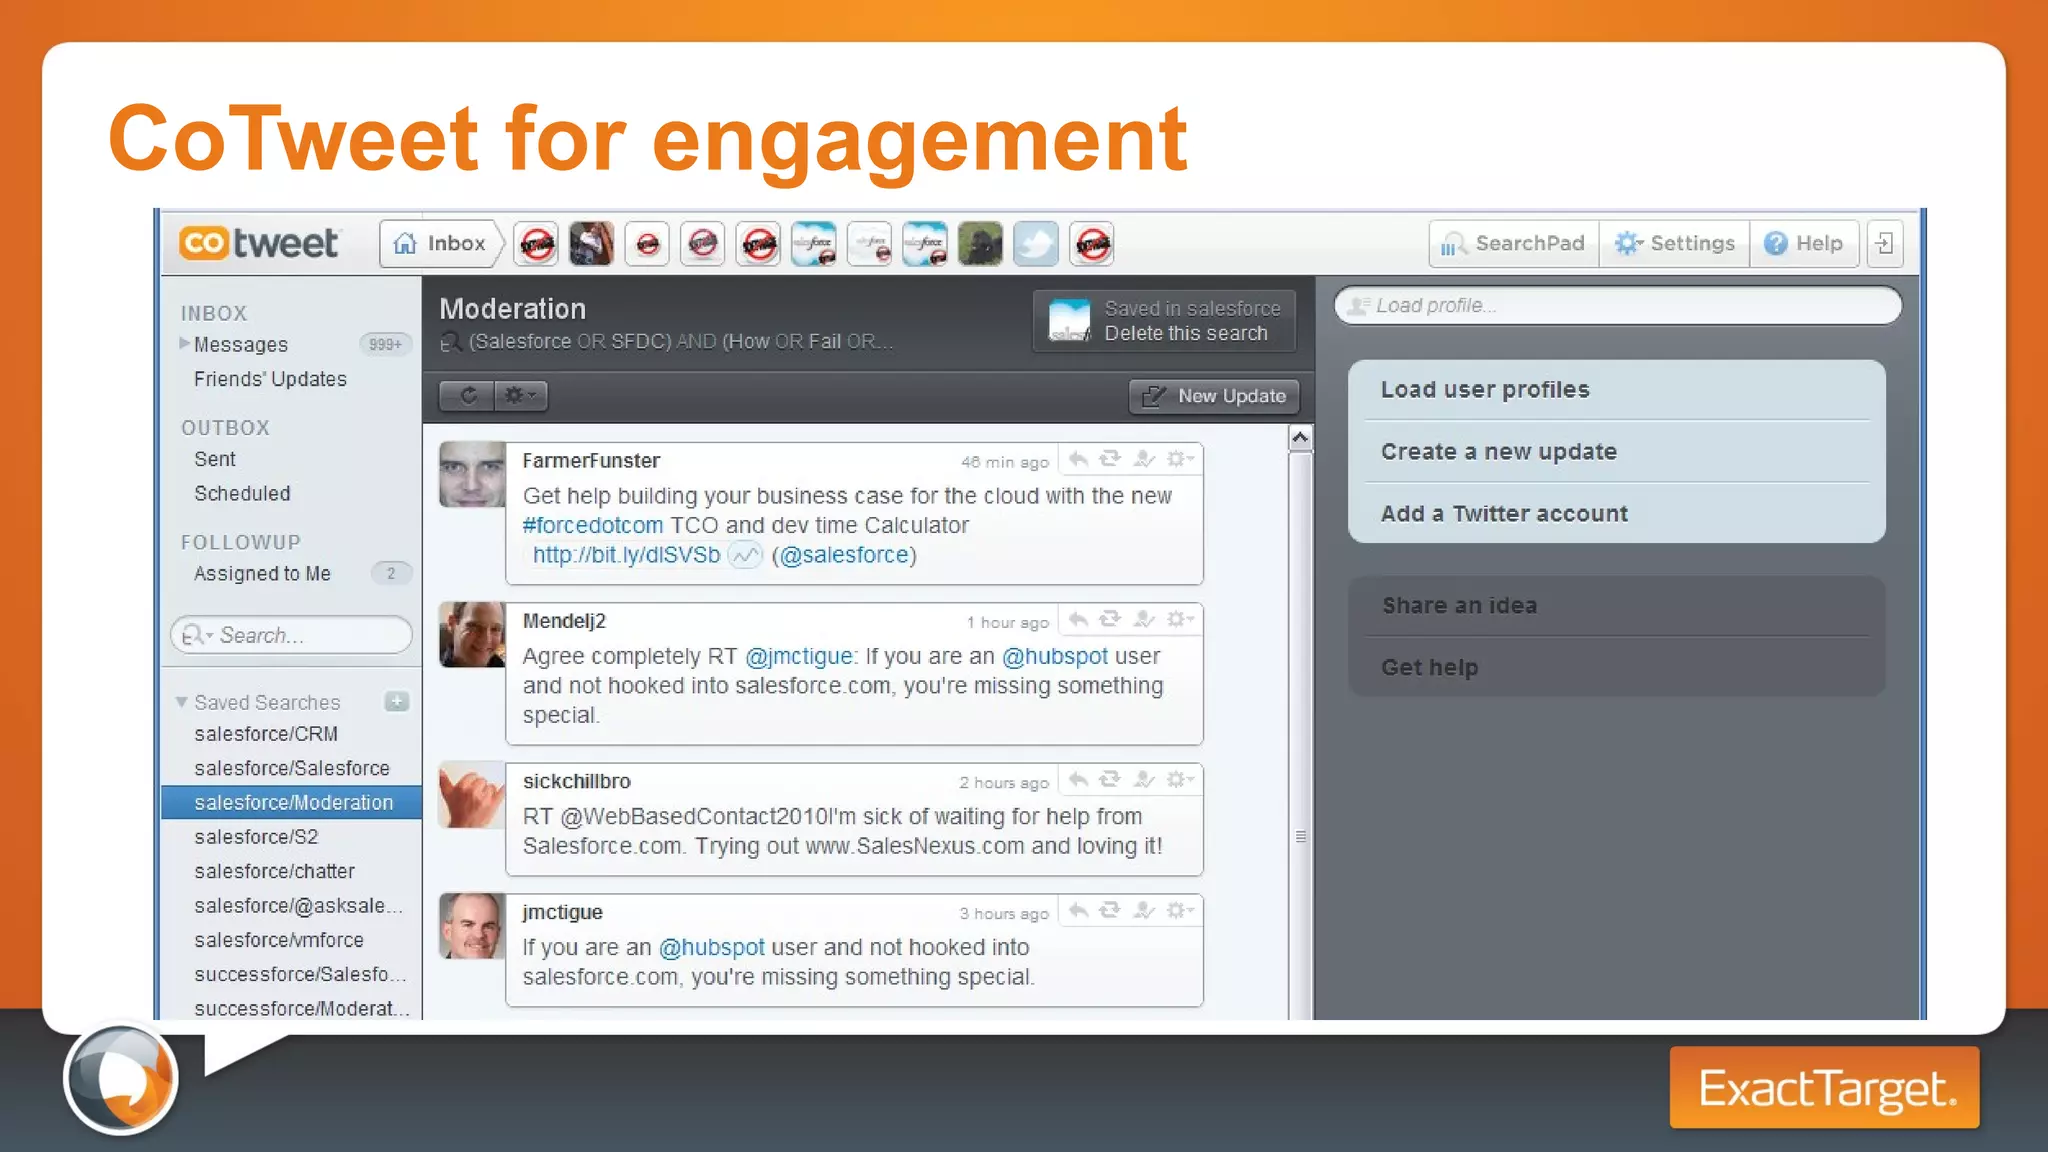Open salesforce/S2 saved search
The image size is (2048, 1152).
pyautogui.click(x=256, y=836)
